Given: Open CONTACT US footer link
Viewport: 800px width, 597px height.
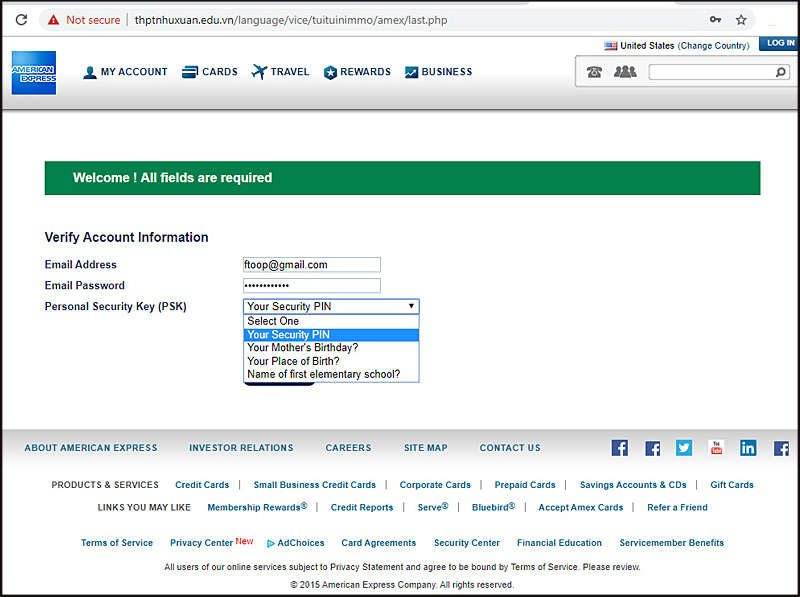Looking at the screenshot, I should tap(510, 448).
